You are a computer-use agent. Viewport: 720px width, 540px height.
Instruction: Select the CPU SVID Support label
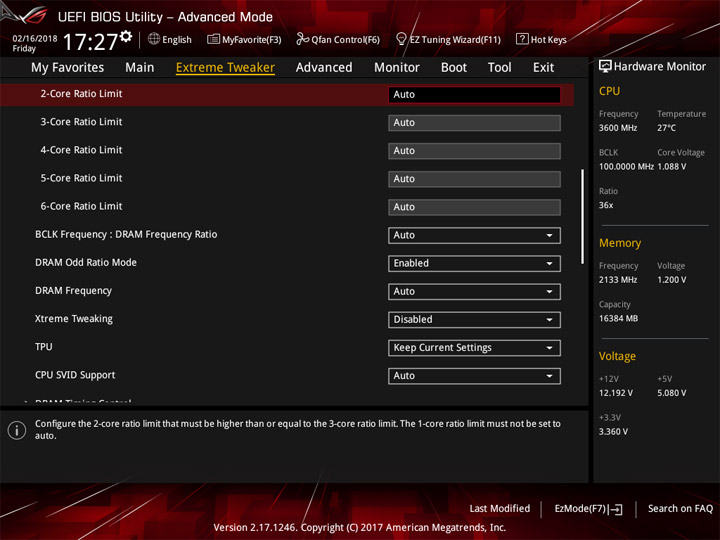(75, 375)
